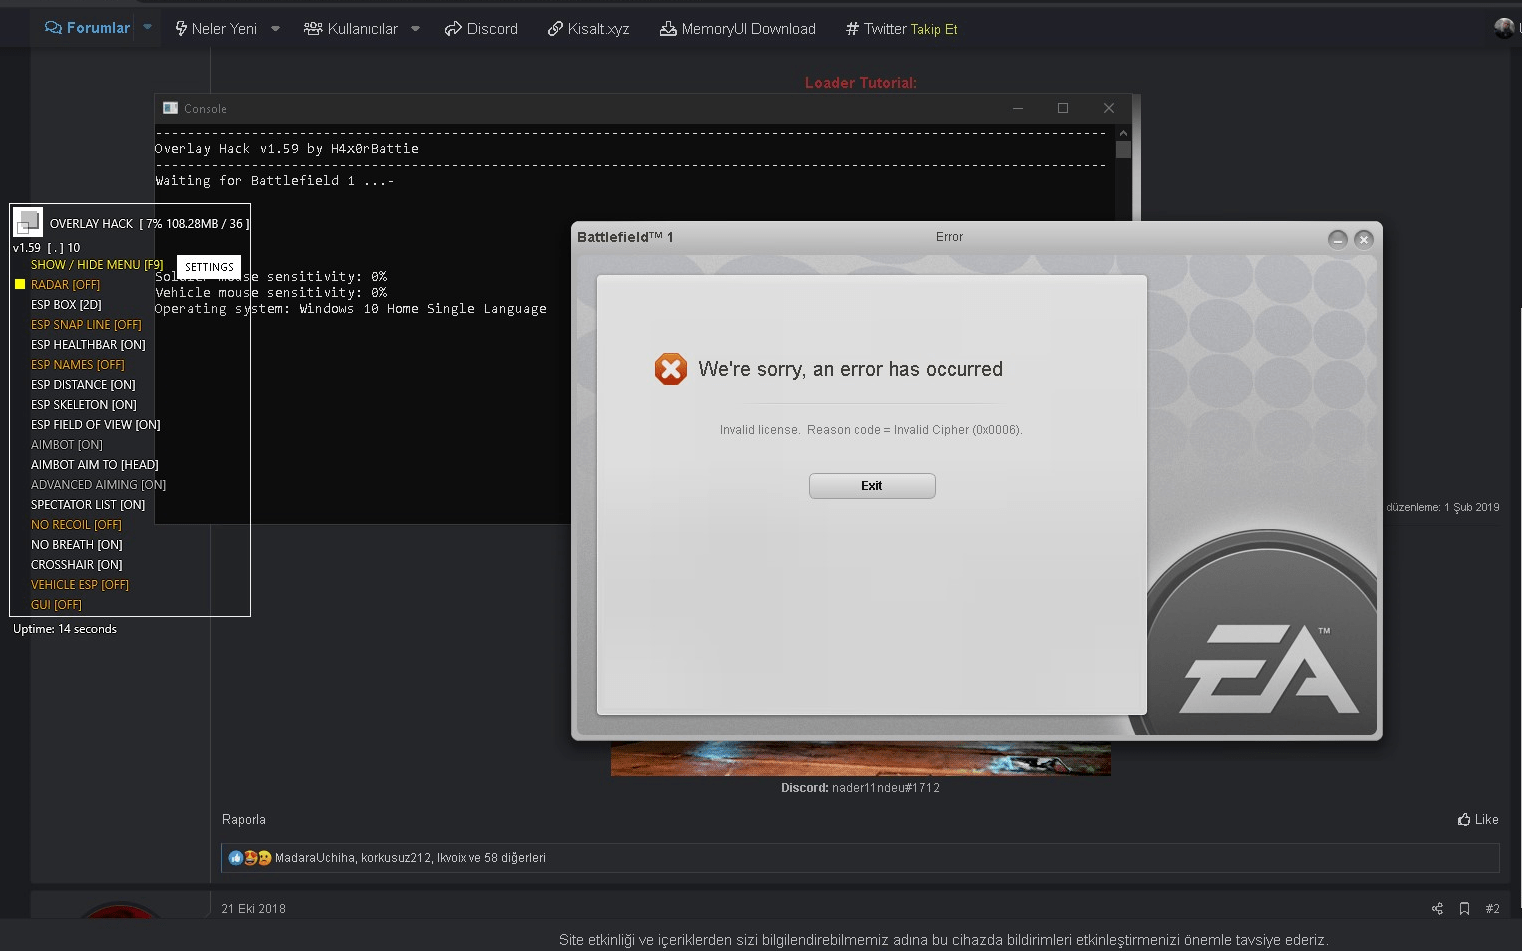Toggle SPECTATOR LIST [ON]
The image size is (1522, 951).
88,505
